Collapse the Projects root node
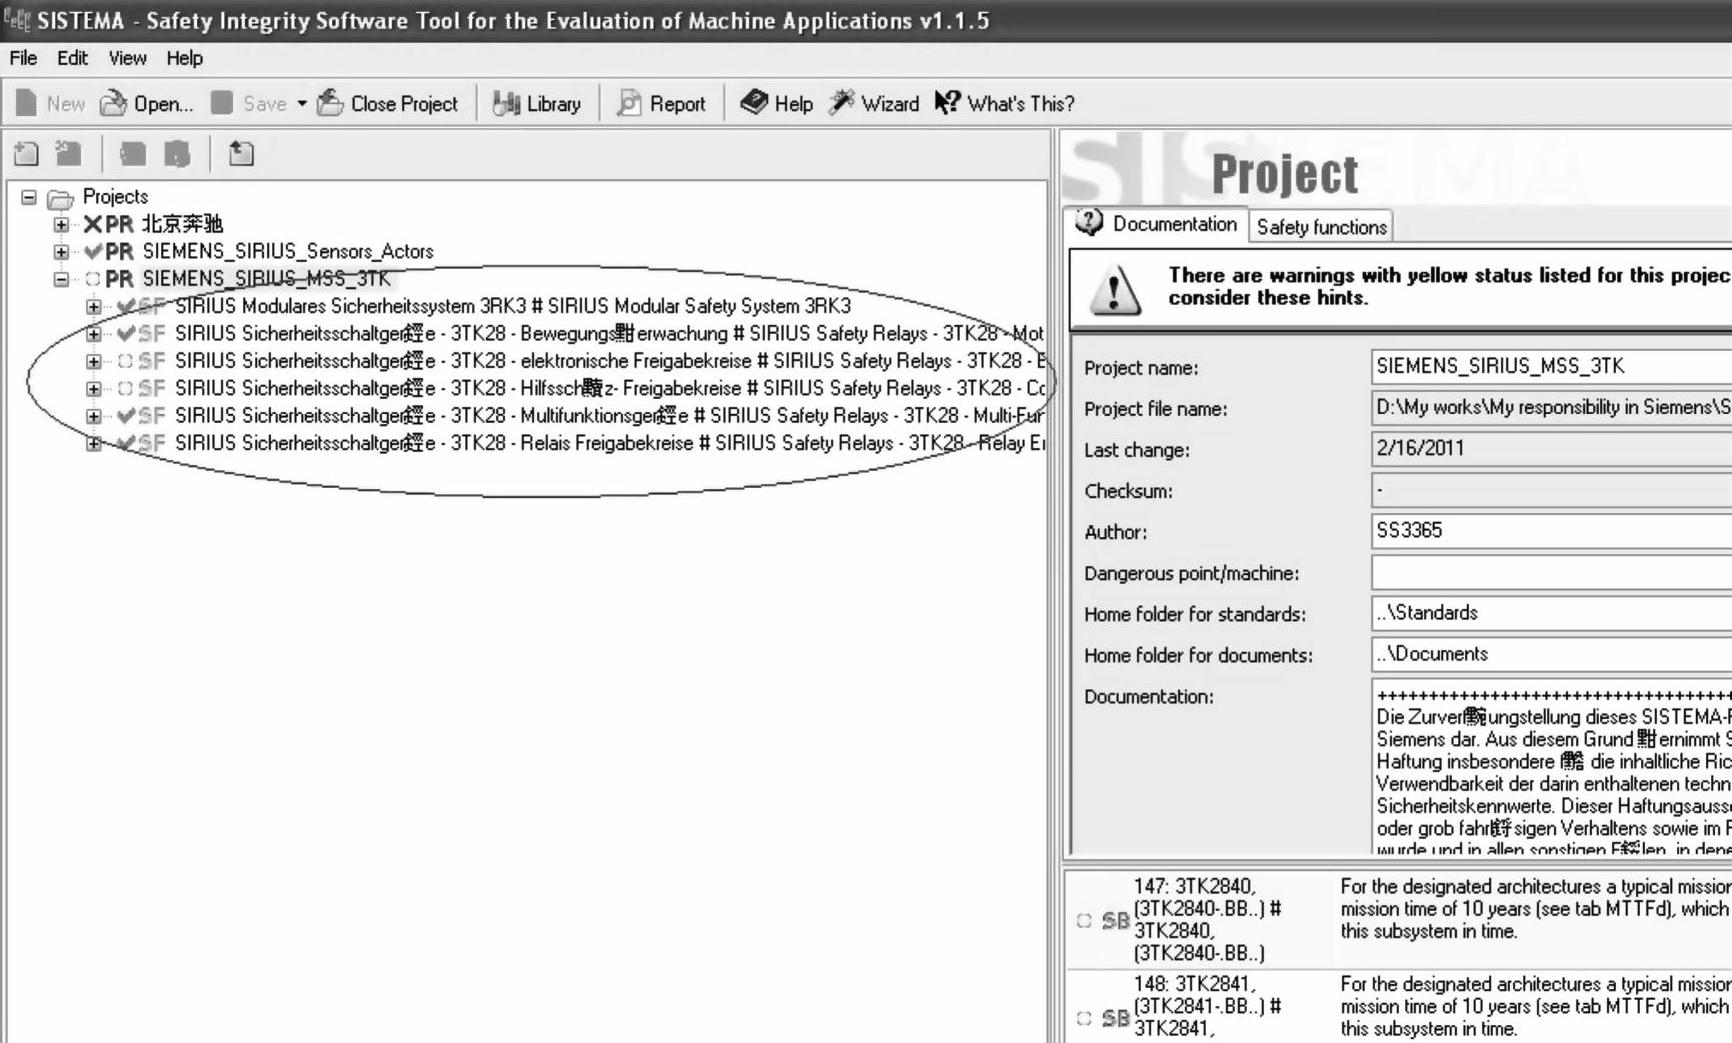 pos(29,197)
